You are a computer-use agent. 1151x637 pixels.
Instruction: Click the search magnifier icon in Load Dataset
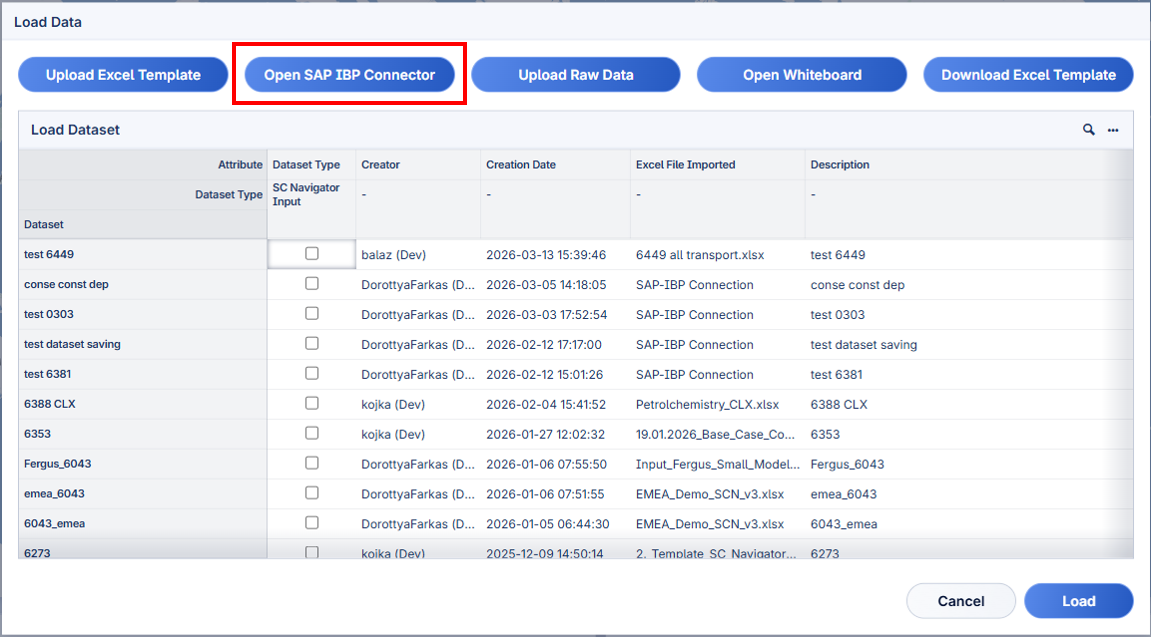tap(1089, 130)
